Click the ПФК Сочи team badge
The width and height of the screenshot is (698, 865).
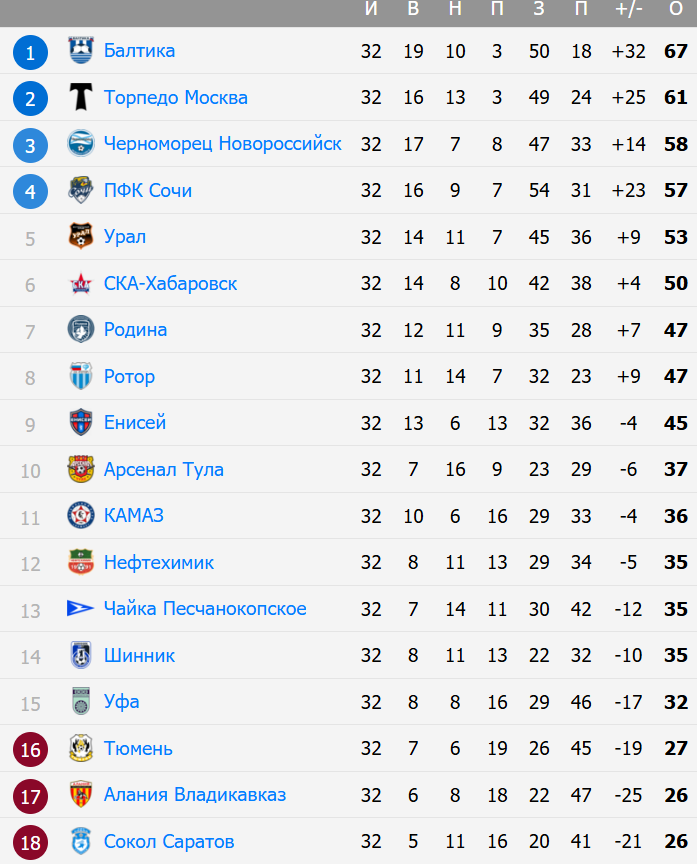81,190
